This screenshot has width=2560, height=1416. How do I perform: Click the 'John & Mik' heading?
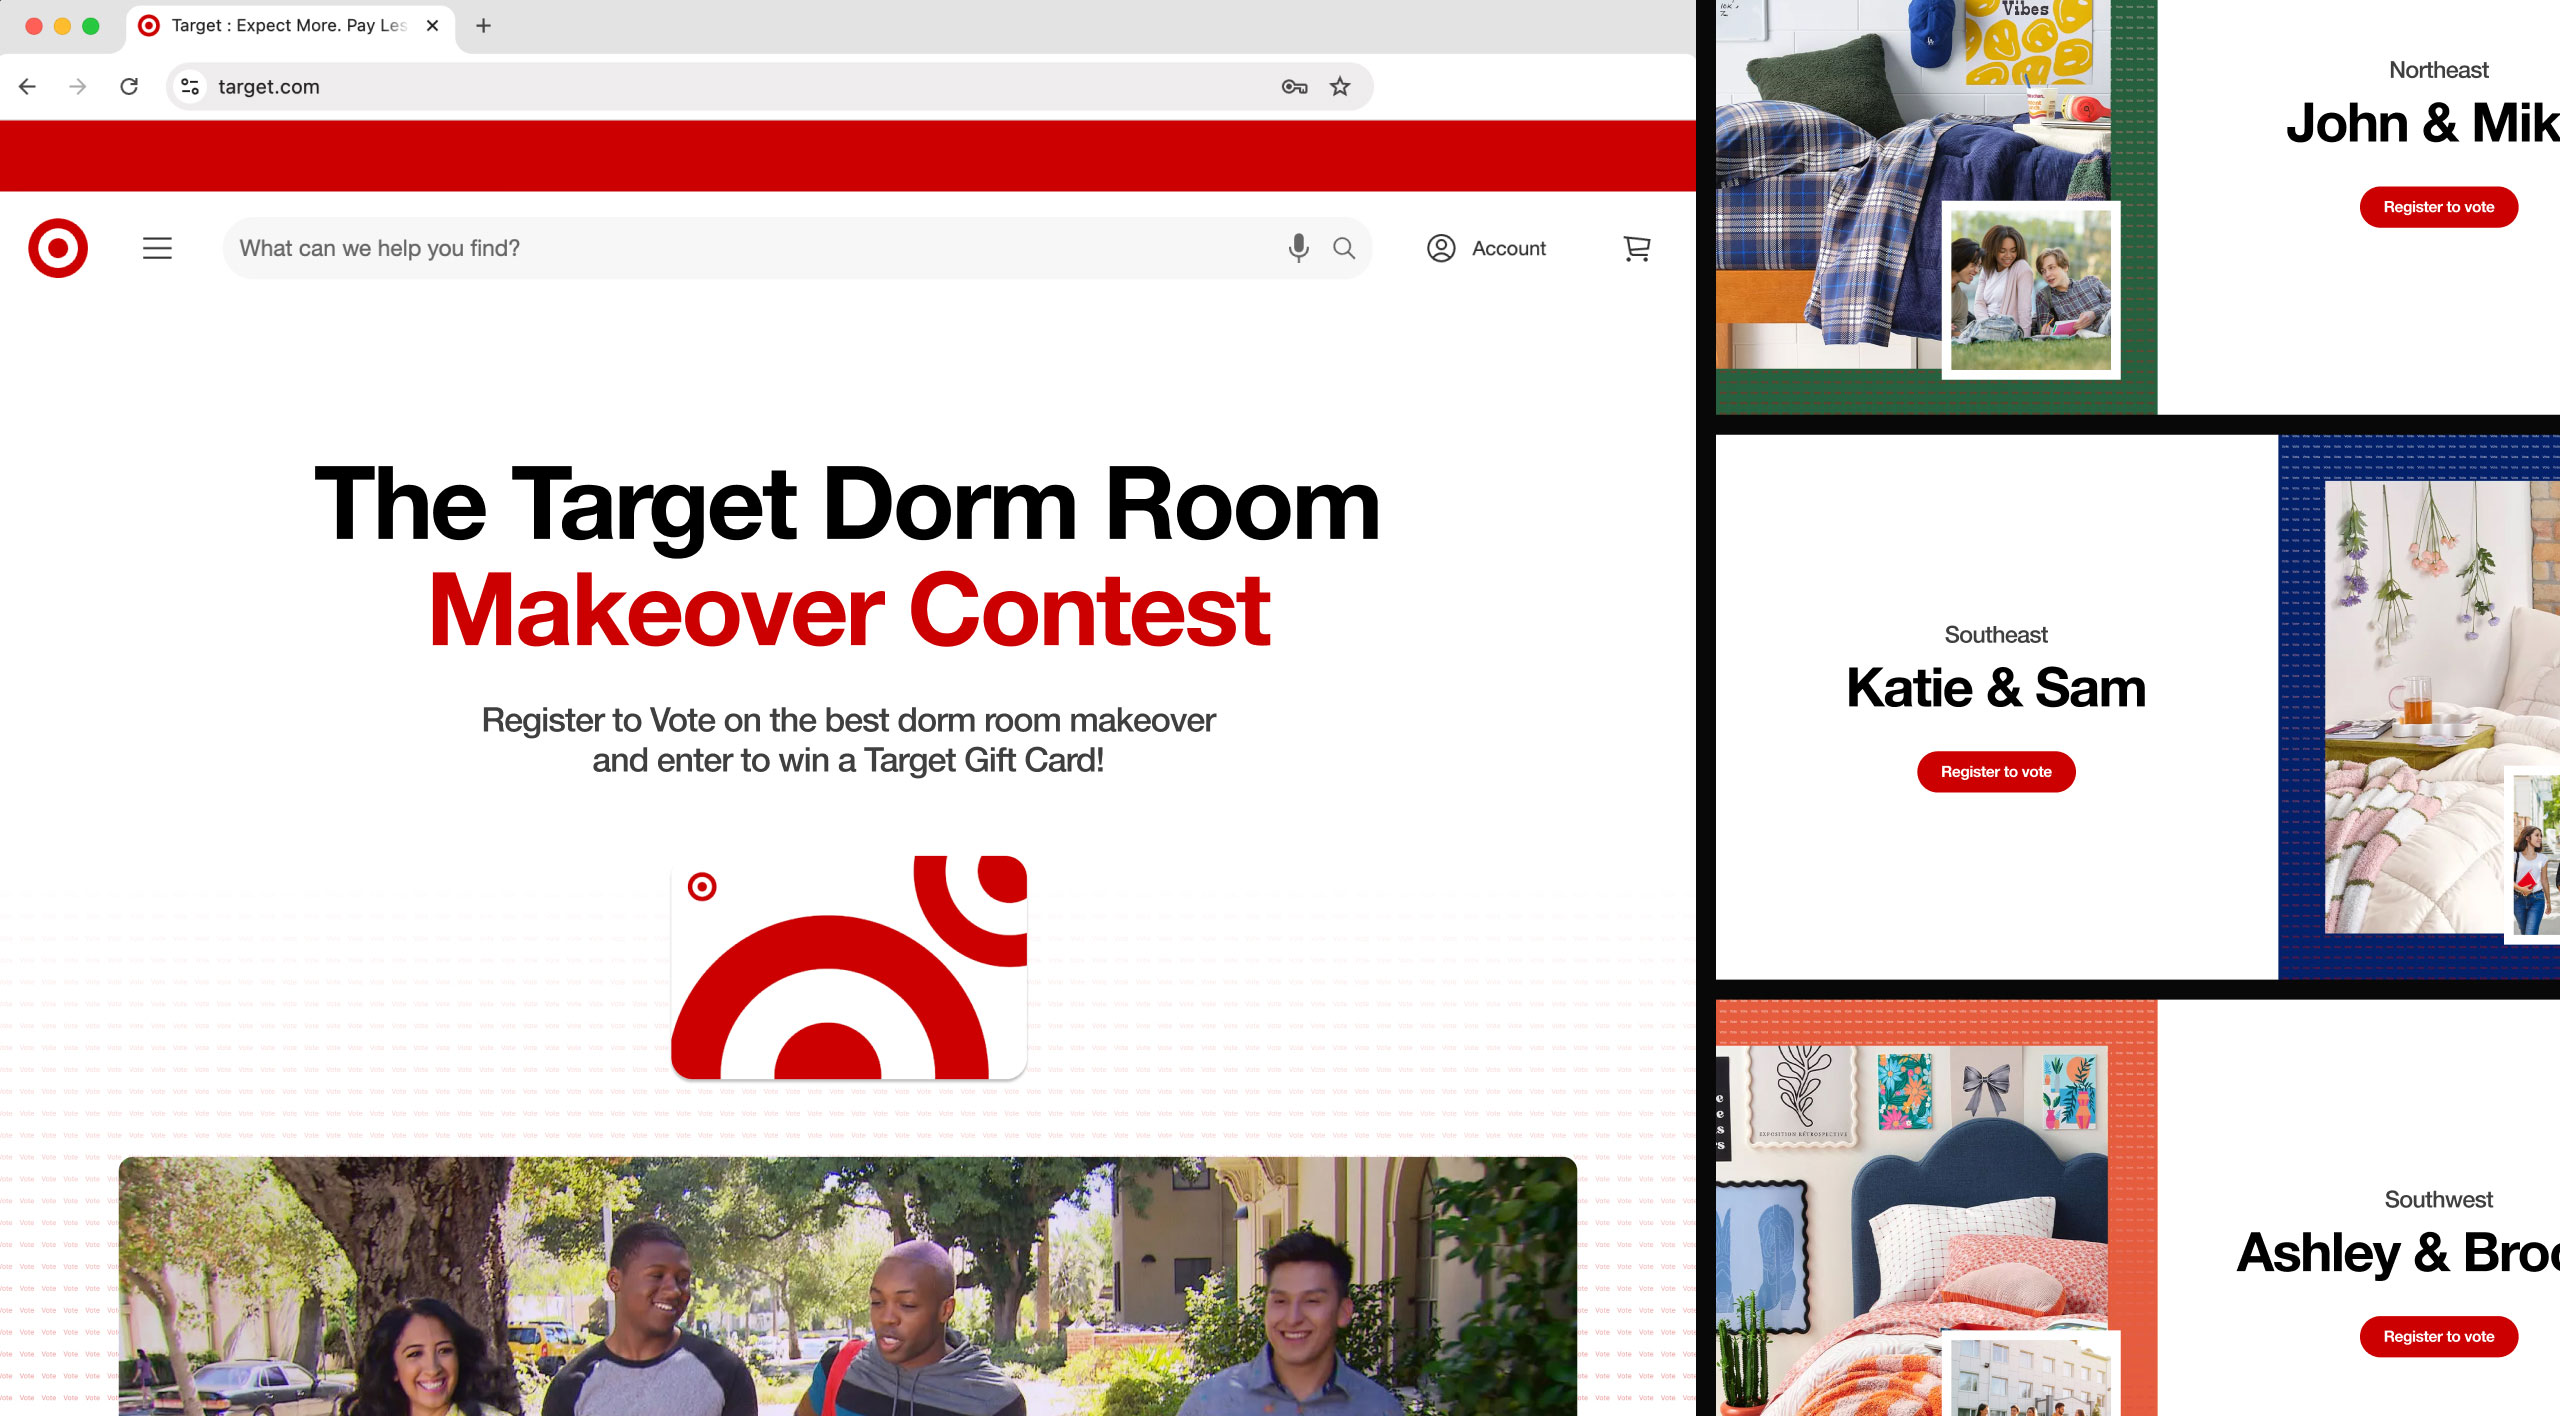[2423, 123]
